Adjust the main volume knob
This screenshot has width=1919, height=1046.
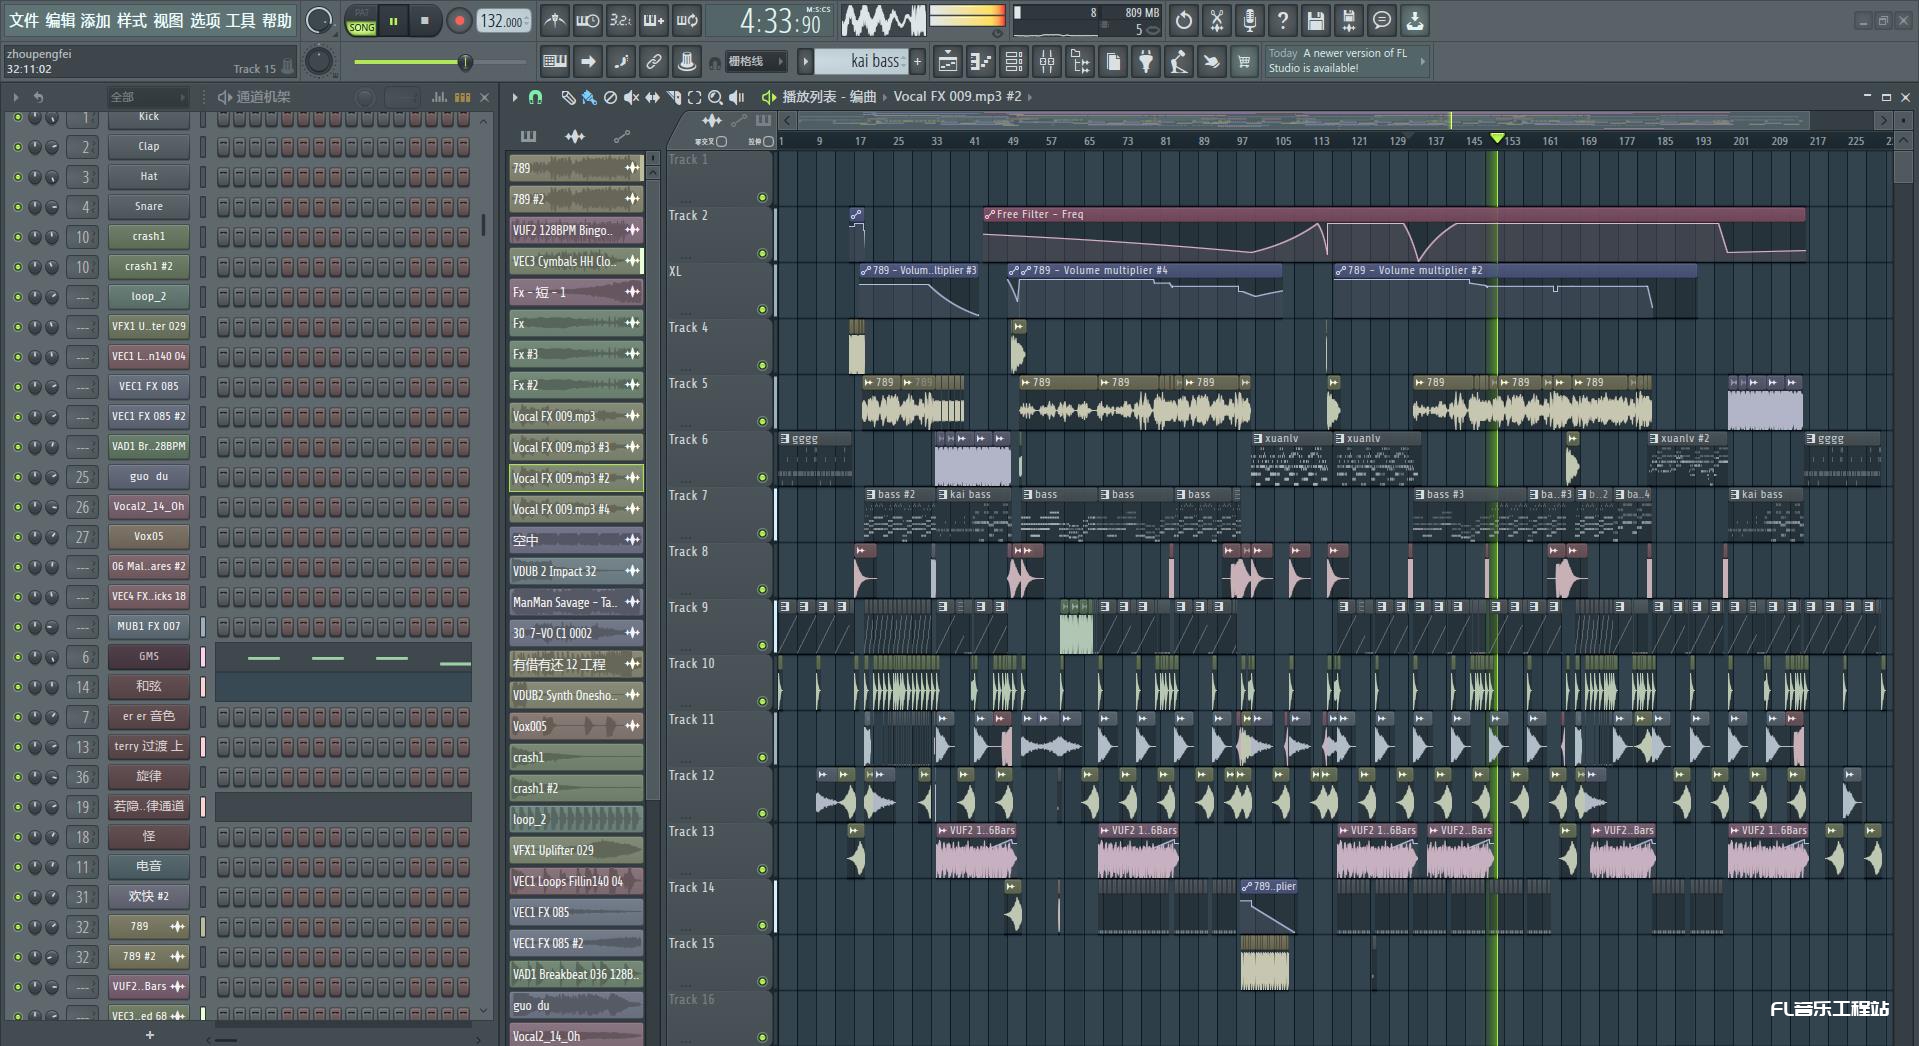click(319, 20)
